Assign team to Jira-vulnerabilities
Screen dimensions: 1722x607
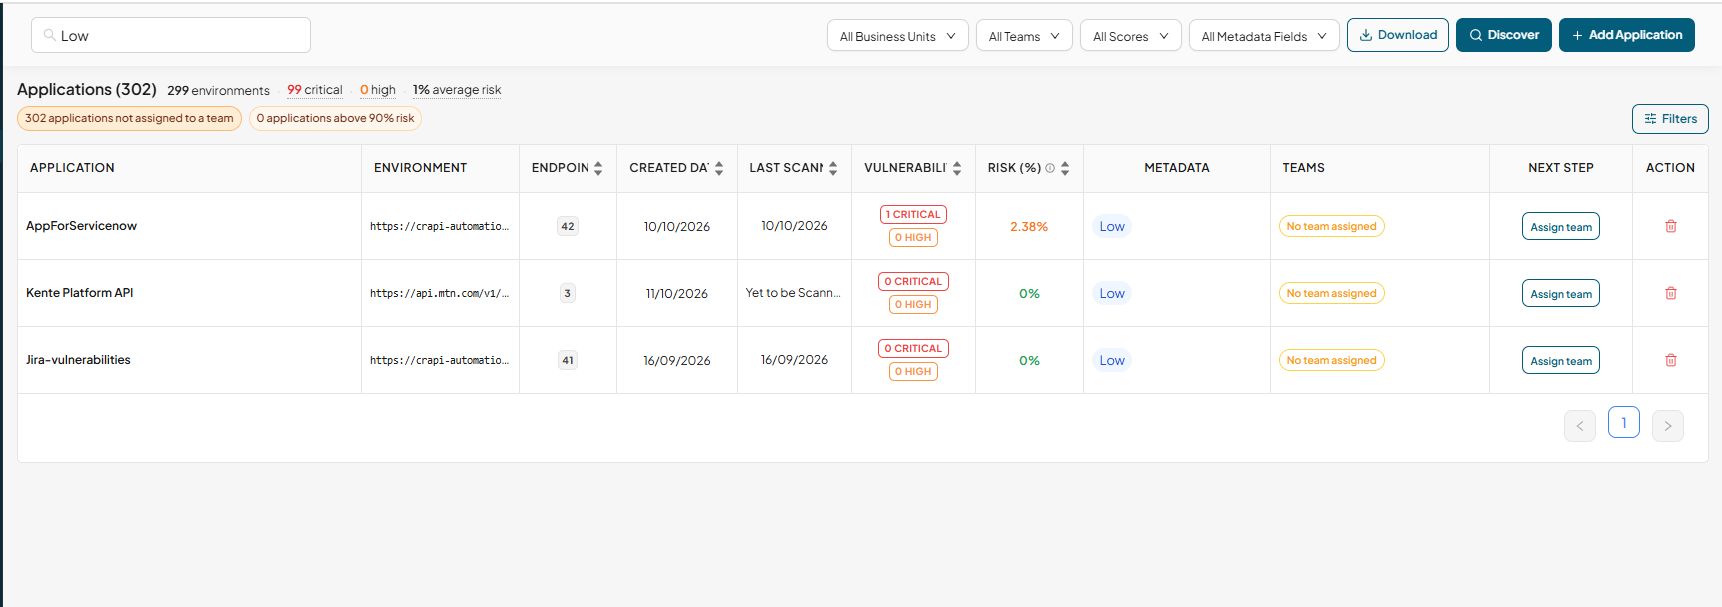click(x=1561, y=360)
